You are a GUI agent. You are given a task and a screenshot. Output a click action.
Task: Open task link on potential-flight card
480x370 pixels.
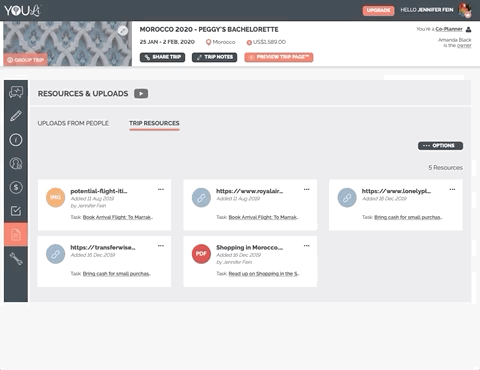118,217
